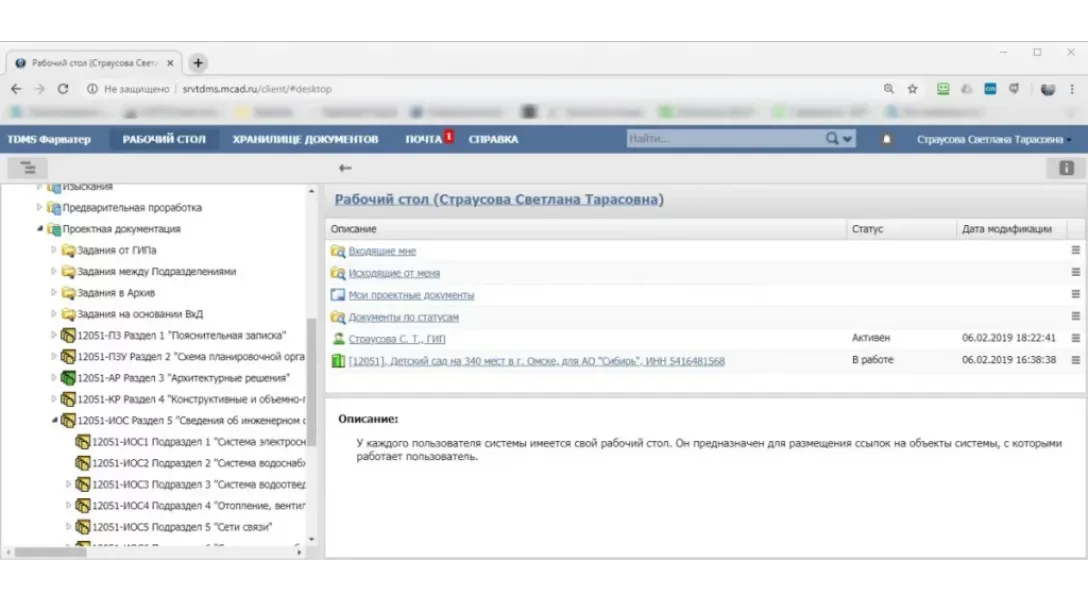
Task: Open search options dropdown arrow
Action: click(x=848, y=140)
